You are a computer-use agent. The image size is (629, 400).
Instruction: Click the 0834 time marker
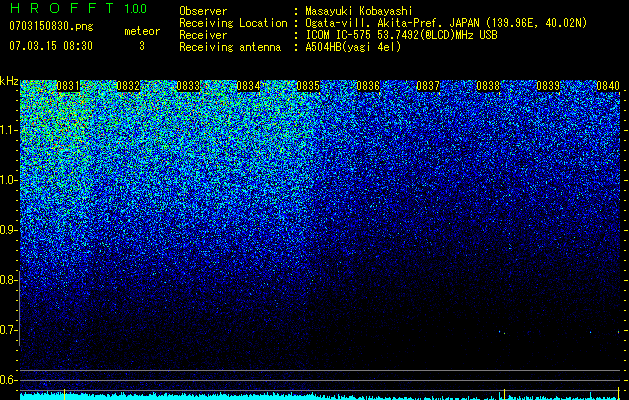coord(248,86)
